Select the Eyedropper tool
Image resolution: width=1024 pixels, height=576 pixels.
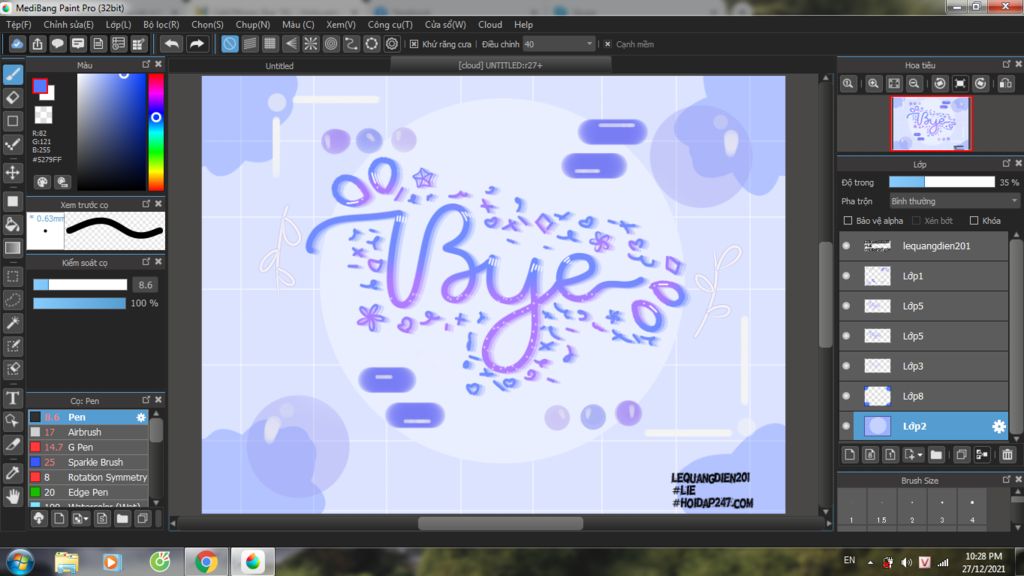12,472
